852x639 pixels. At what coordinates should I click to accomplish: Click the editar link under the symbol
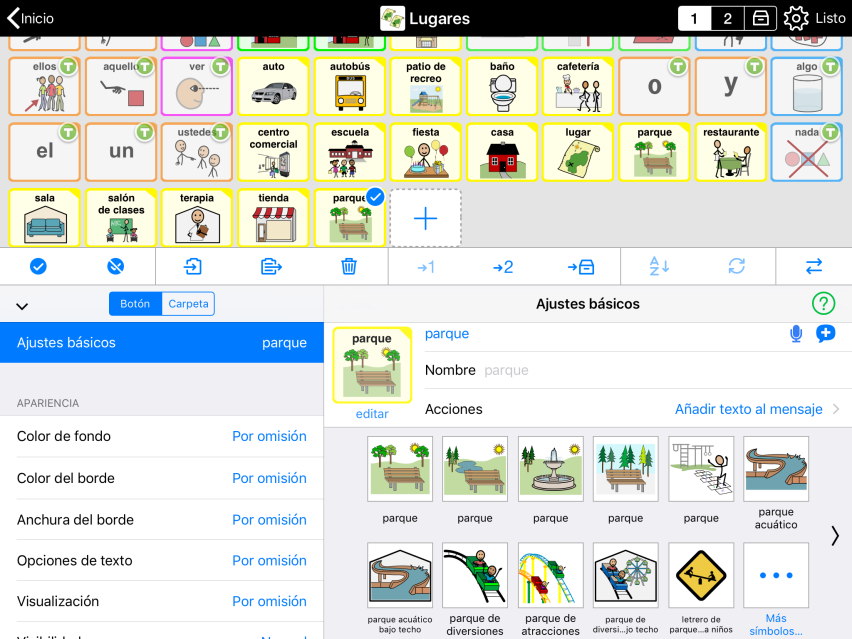click(x=372, y=414)
